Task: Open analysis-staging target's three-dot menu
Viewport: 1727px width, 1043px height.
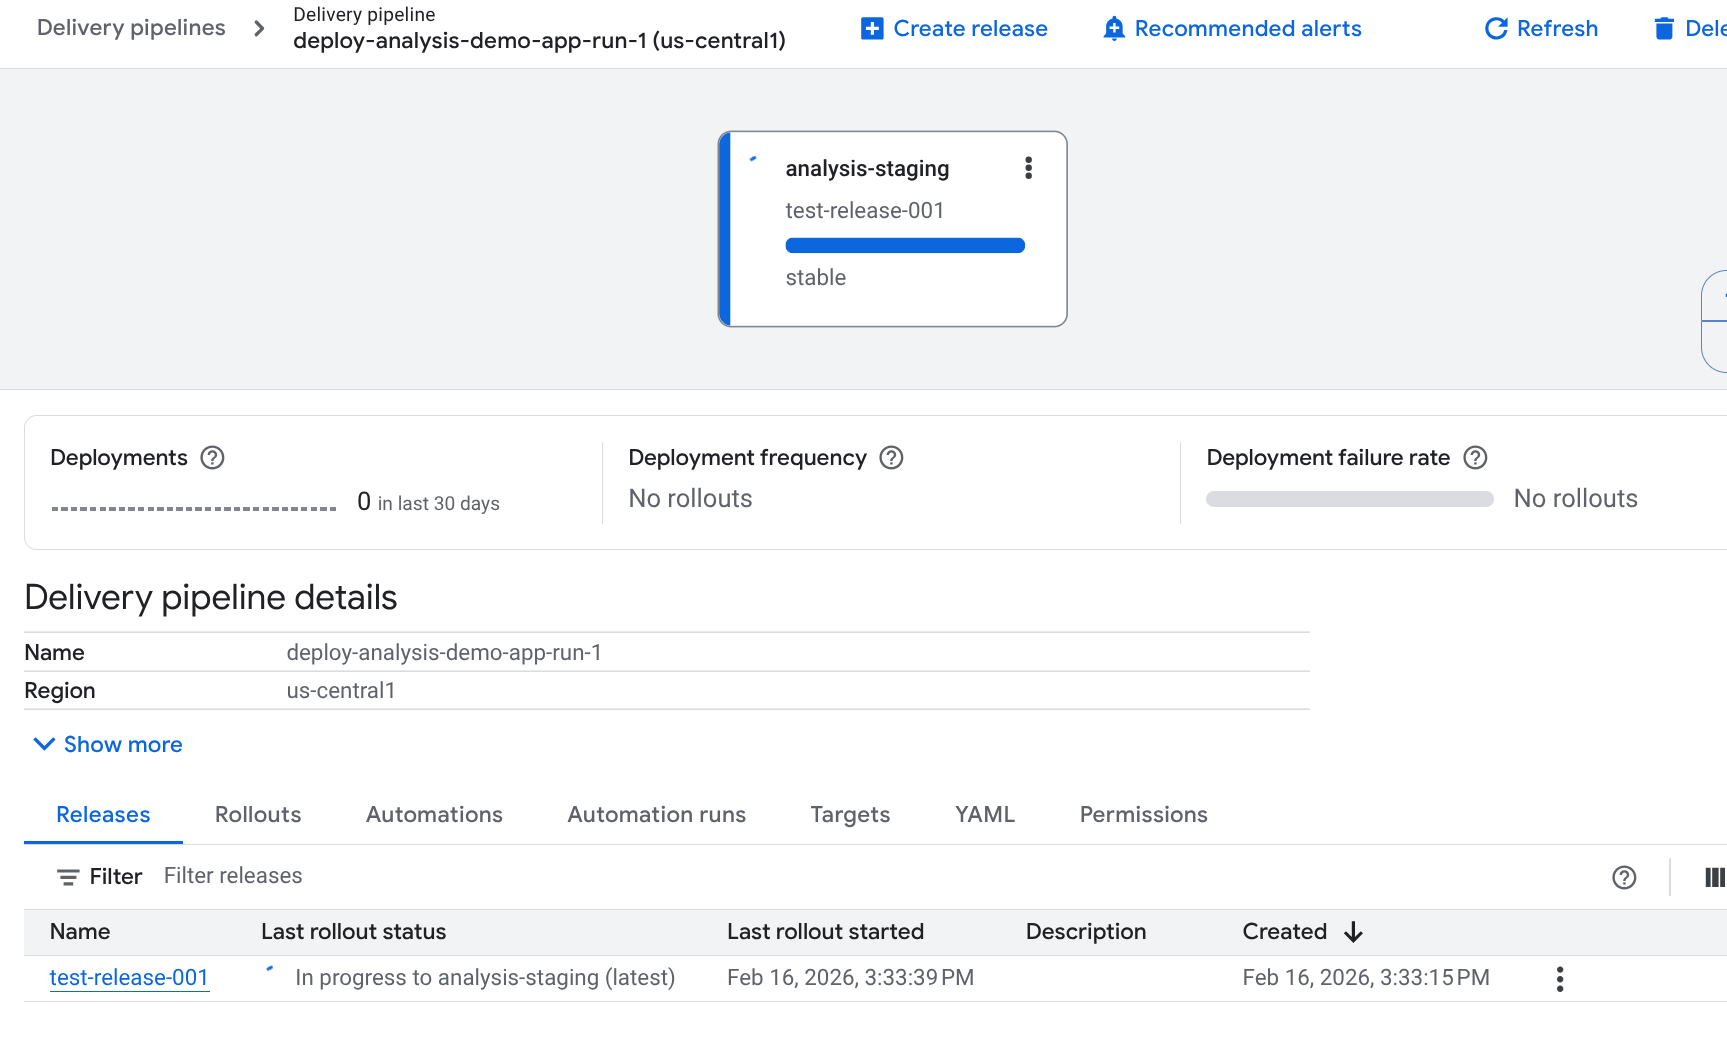Action: click(x=1028, y=168)
